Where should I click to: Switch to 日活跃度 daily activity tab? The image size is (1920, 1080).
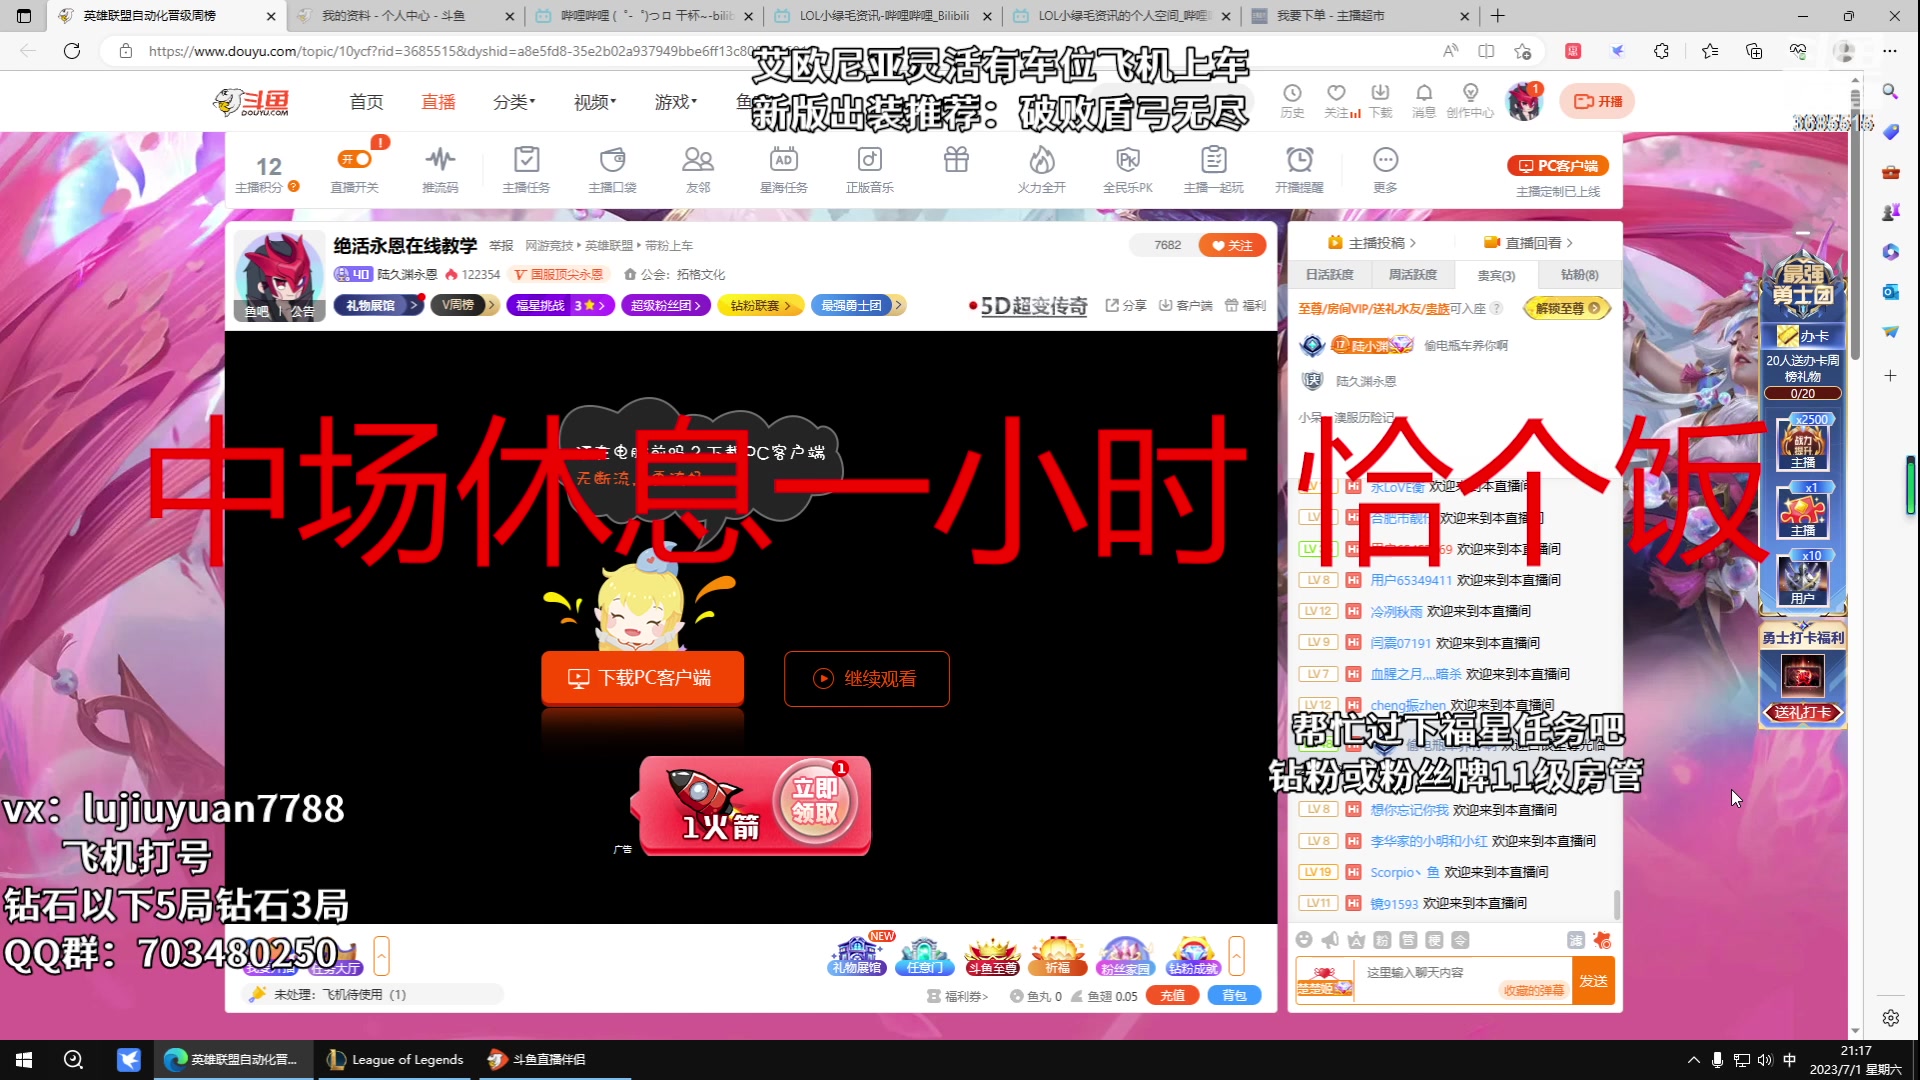1329,275
